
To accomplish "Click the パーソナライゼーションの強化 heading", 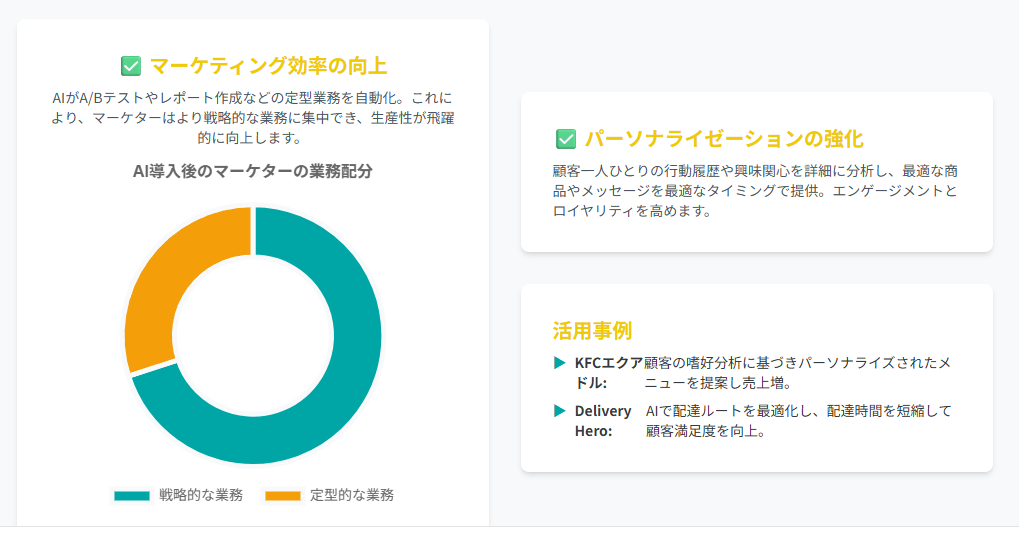I will [x=724, y=139].
